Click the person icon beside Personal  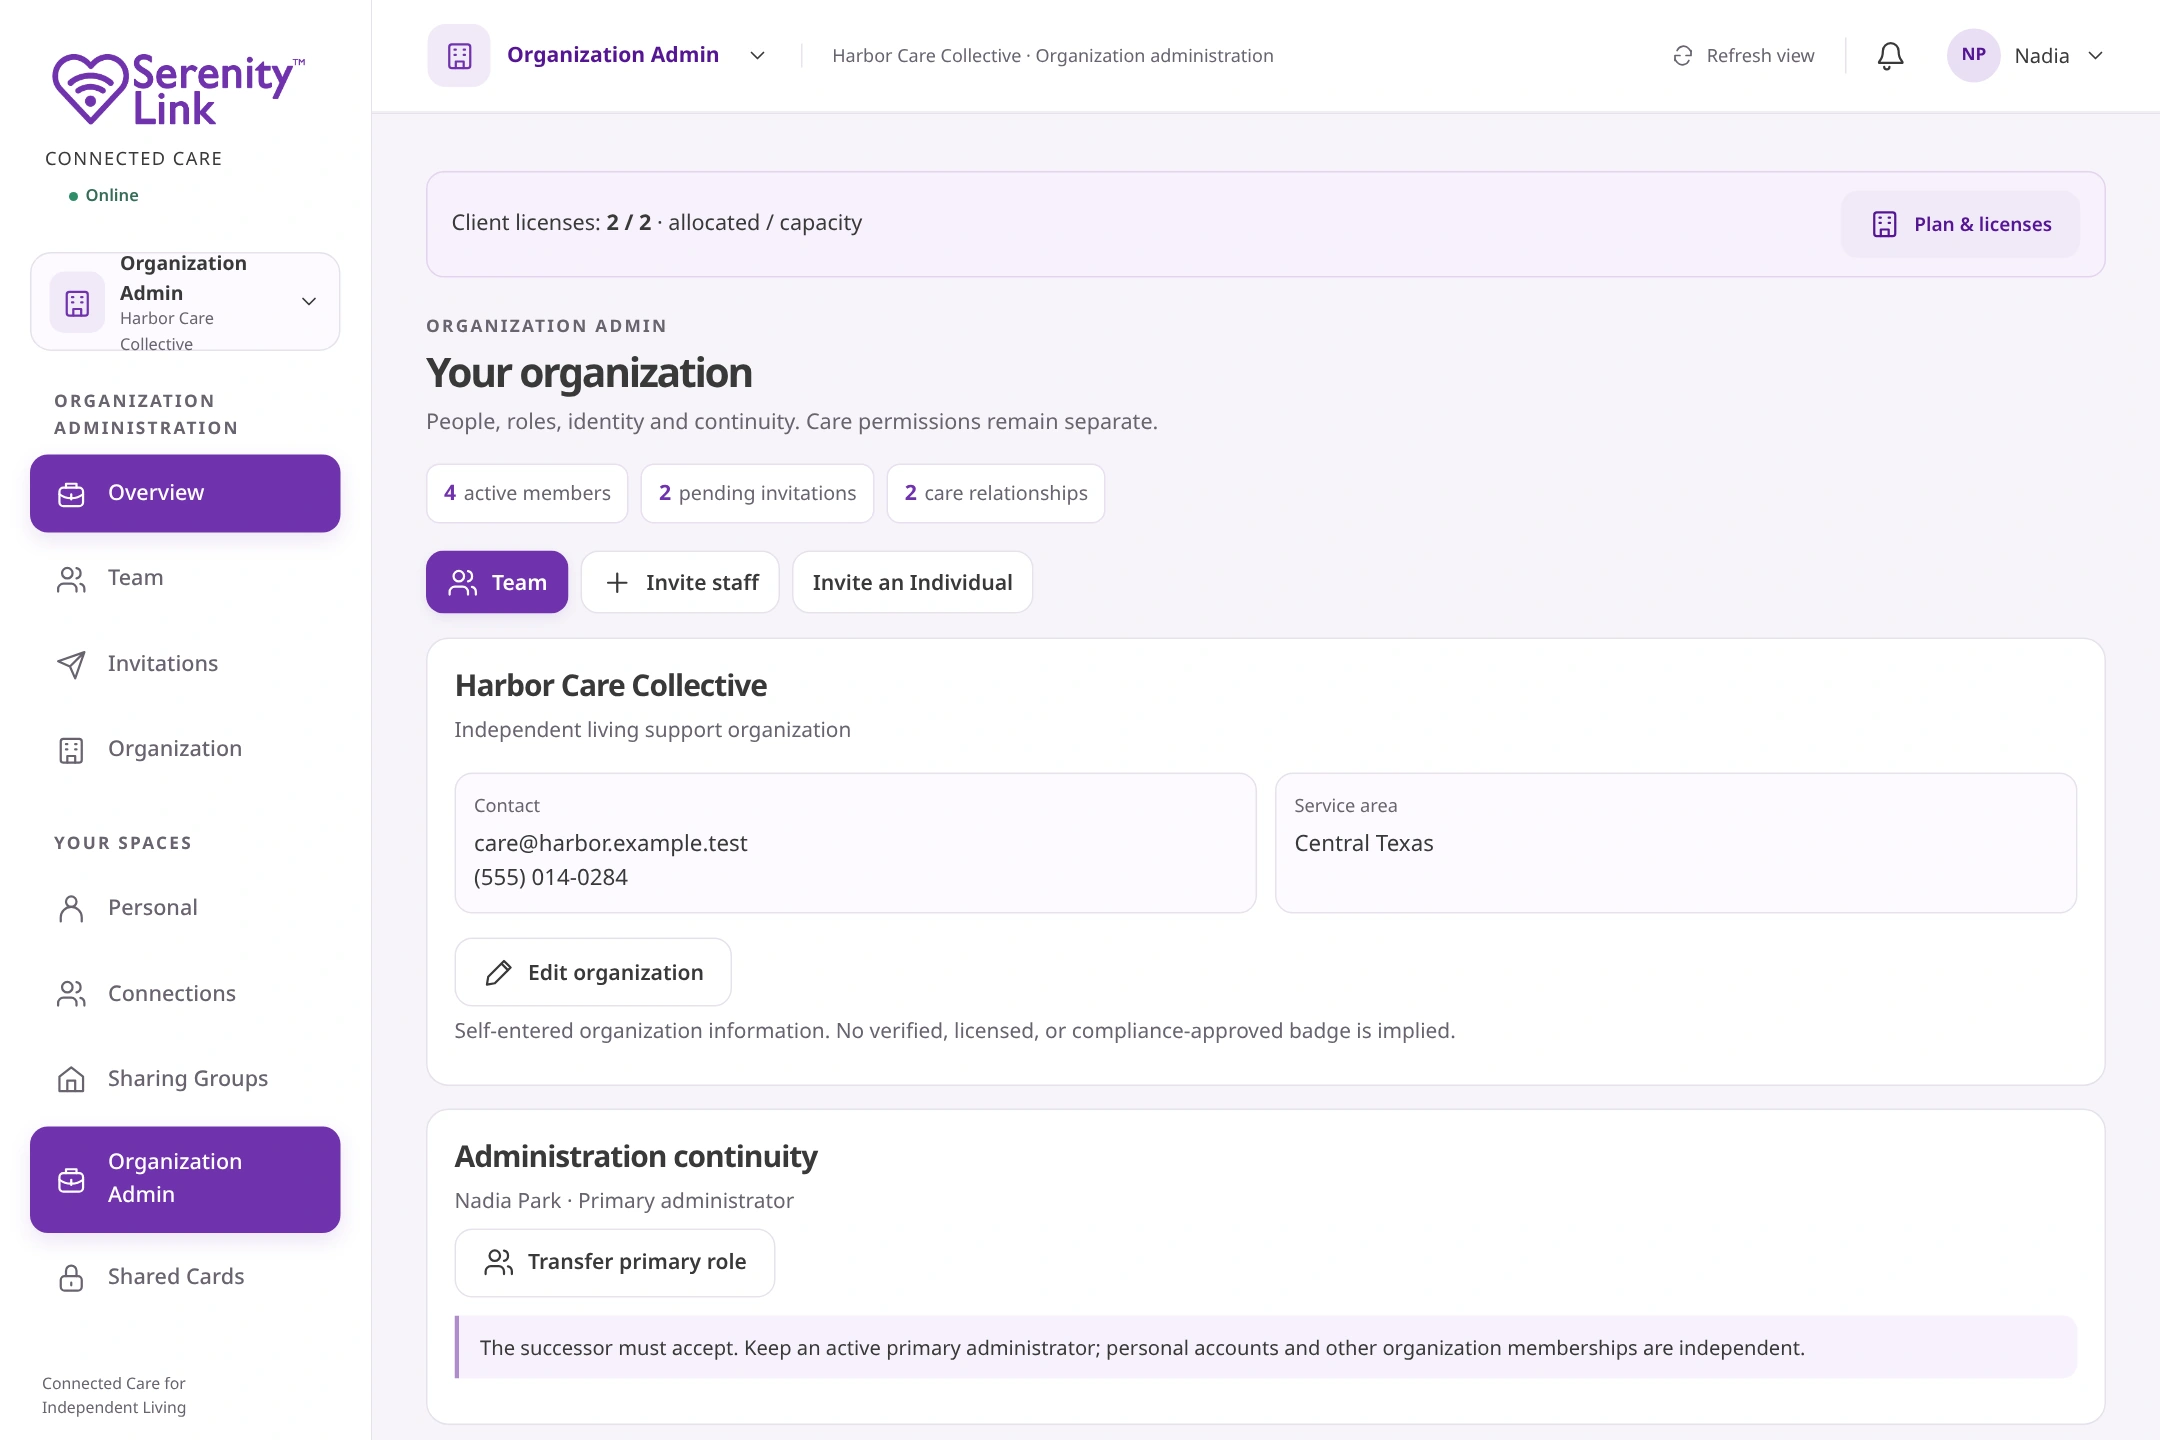71,909
